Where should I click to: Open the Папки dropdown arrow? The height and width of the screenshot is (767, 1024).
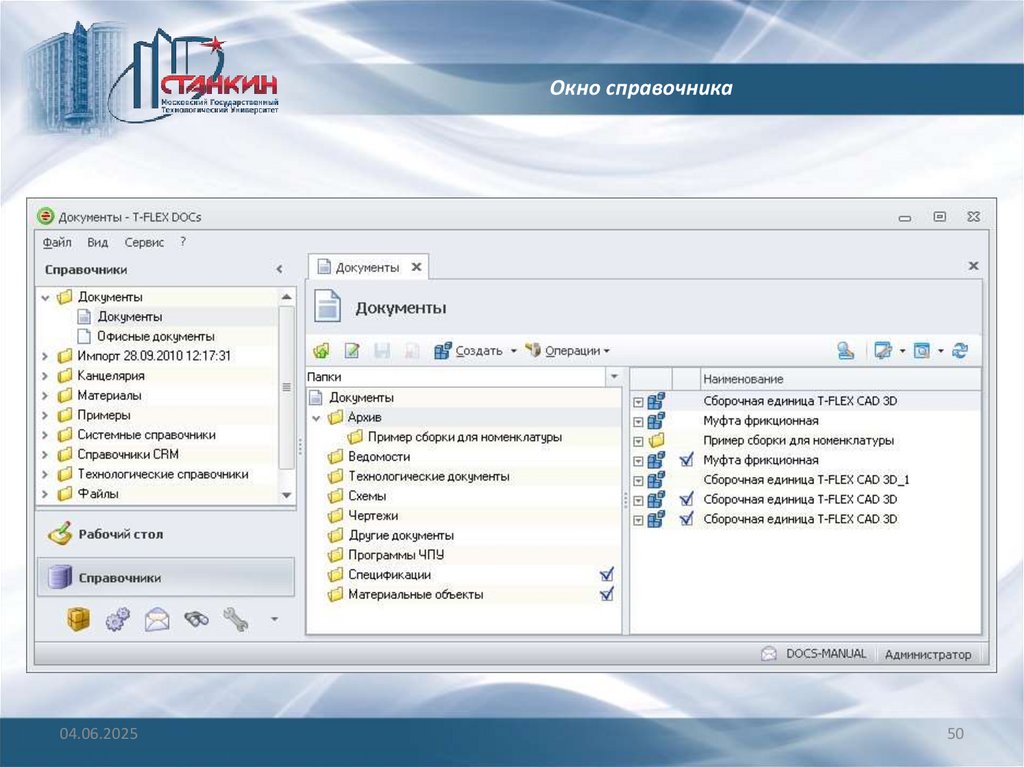tap(614, 377)
